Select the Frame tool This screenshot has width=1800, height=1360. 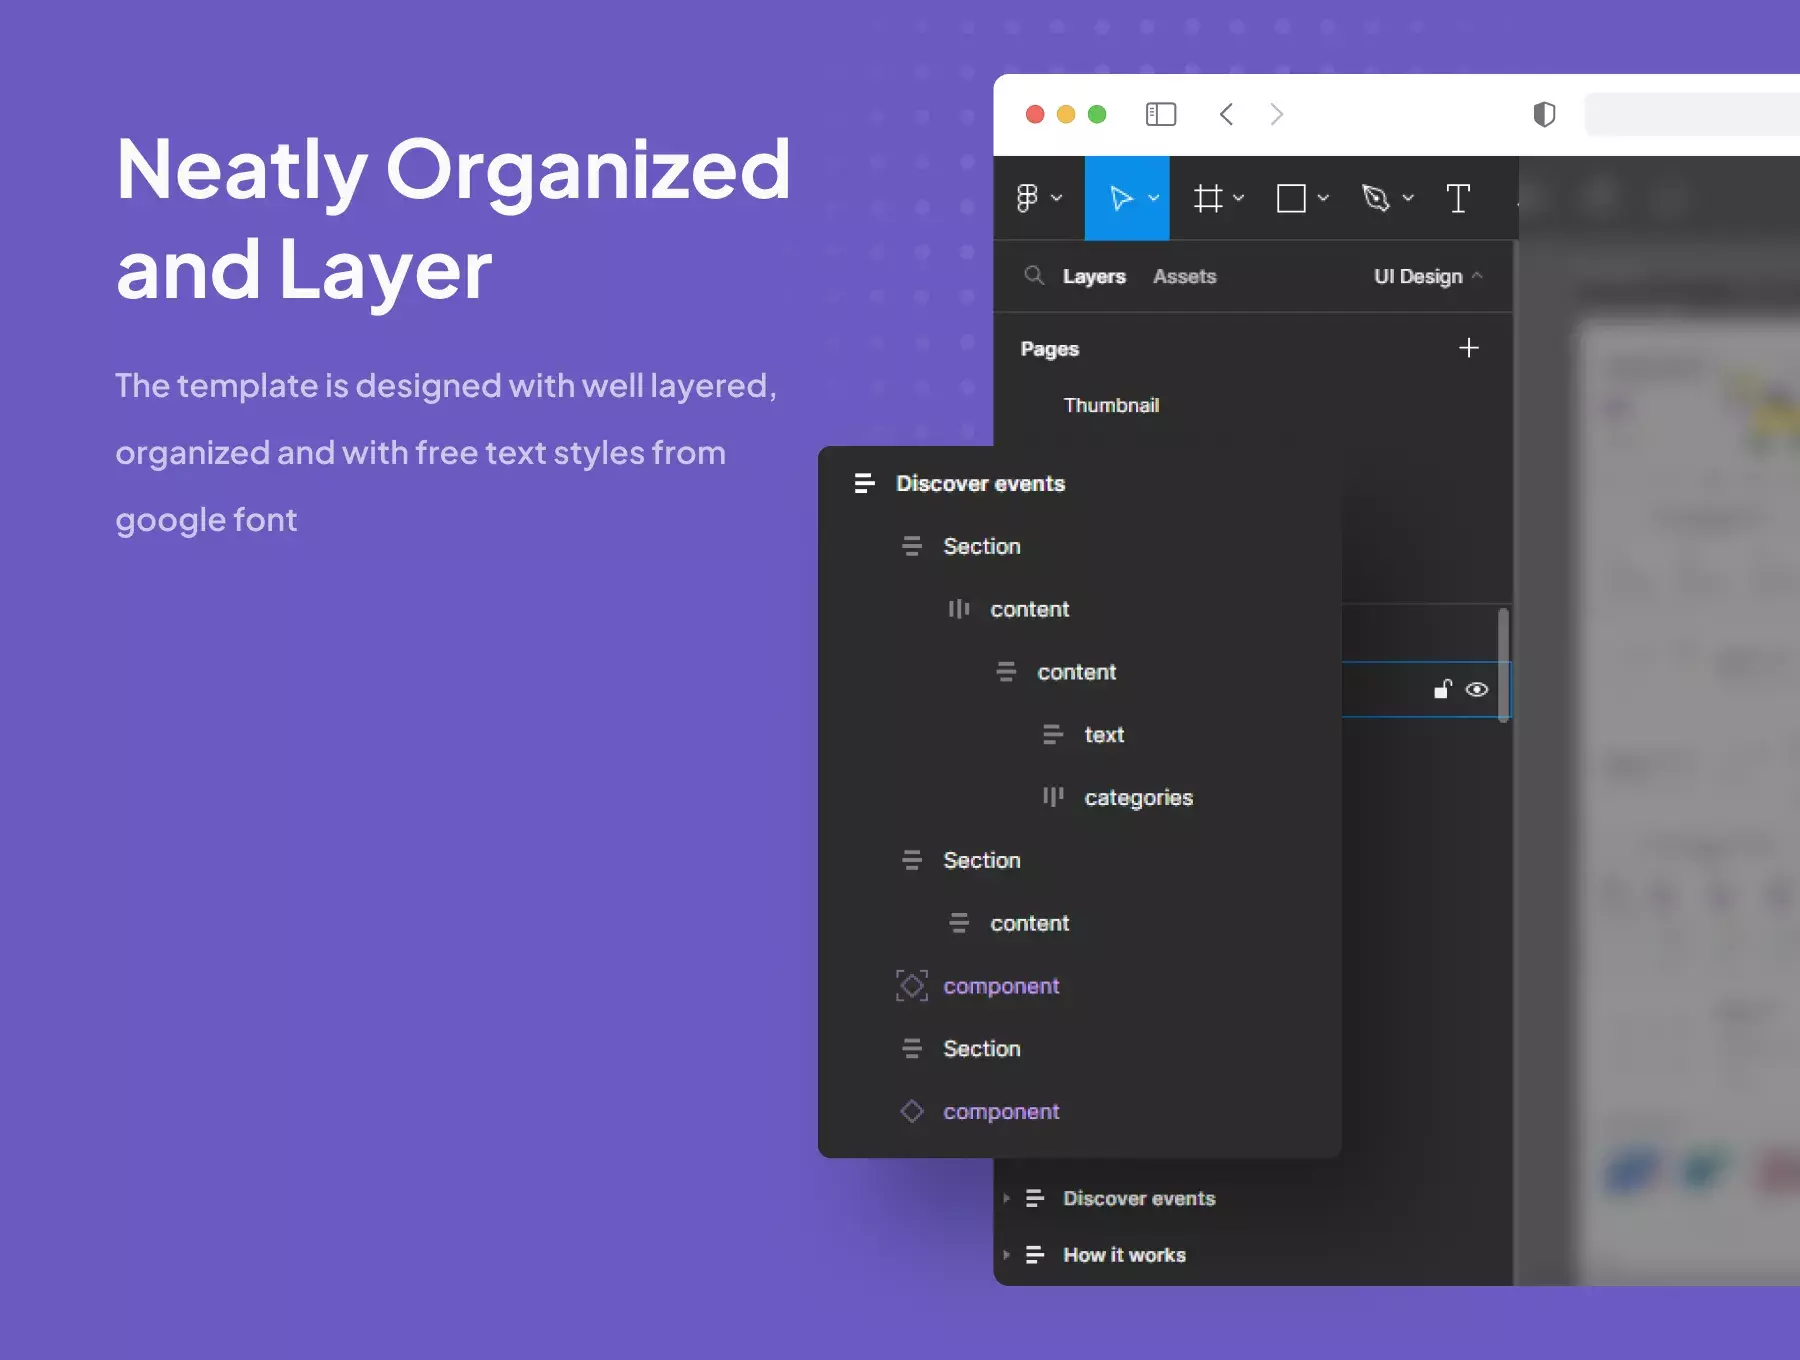pos(1208,198)
